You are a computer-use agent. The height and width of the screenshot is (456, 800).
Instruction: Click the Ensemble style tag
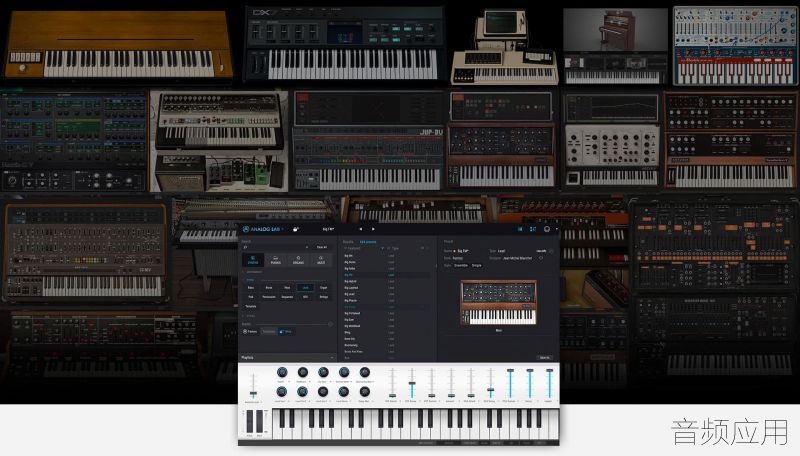[461, 265]
